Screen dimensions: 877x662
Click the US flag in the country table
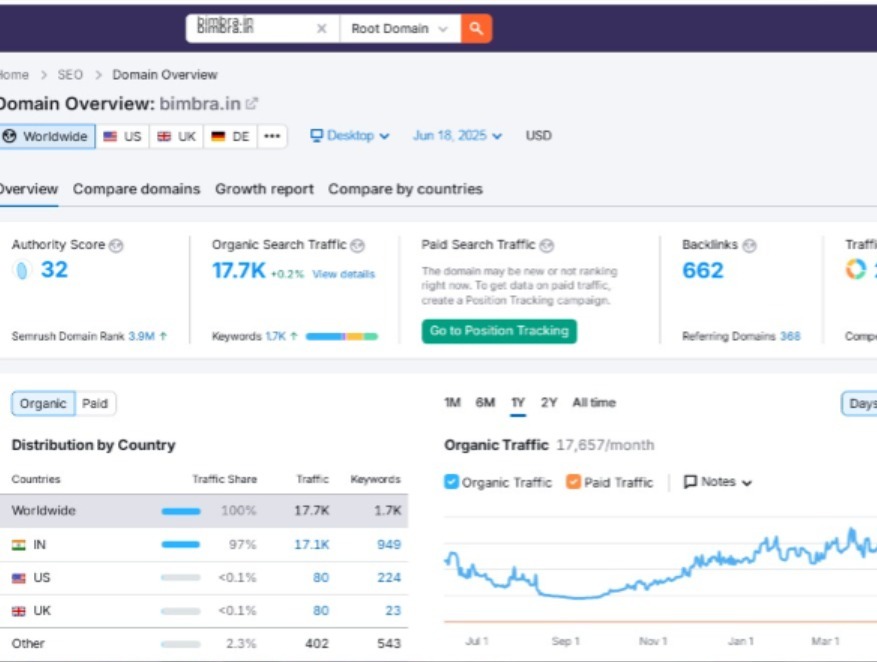point(18,578)
